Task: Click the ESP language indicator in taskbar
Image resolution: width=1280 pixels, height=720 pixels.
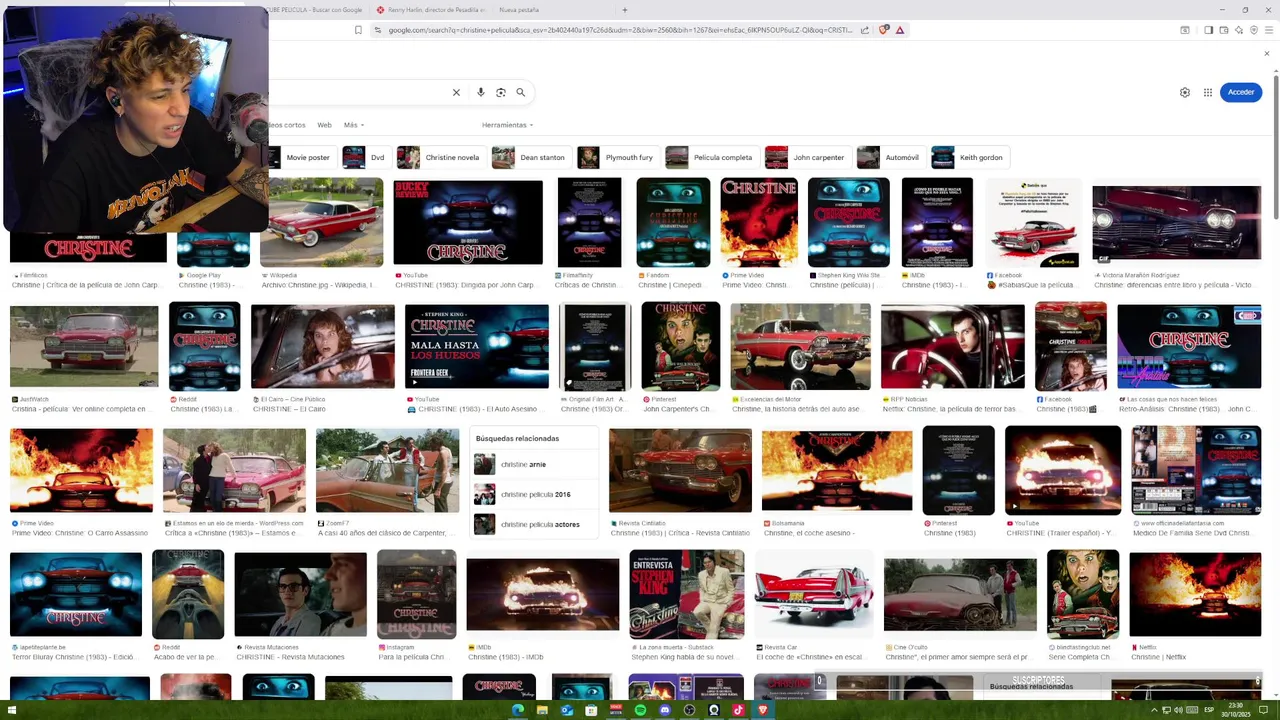Action: (x=1209, y=710)
